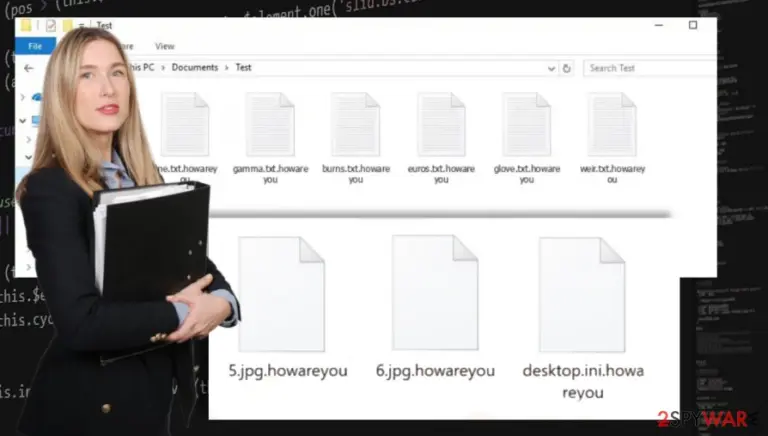
Task: Open the File ribbon tab
Action: coord(35,46)
